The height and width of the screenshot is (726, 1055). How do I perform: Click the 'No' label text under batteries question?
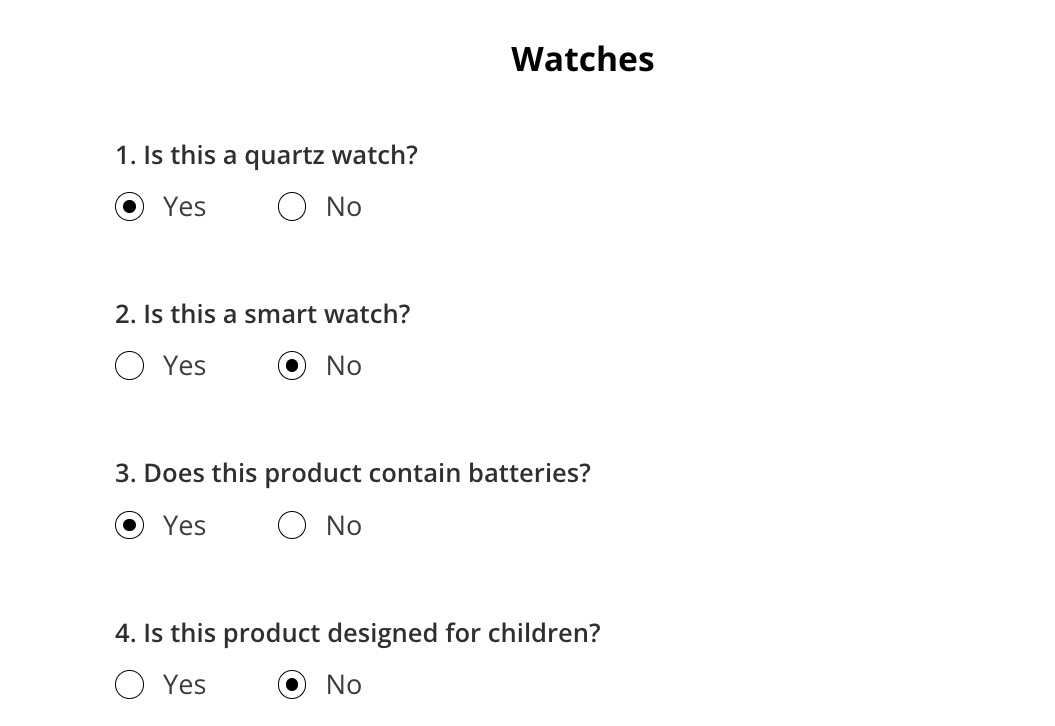coord(344,525)
